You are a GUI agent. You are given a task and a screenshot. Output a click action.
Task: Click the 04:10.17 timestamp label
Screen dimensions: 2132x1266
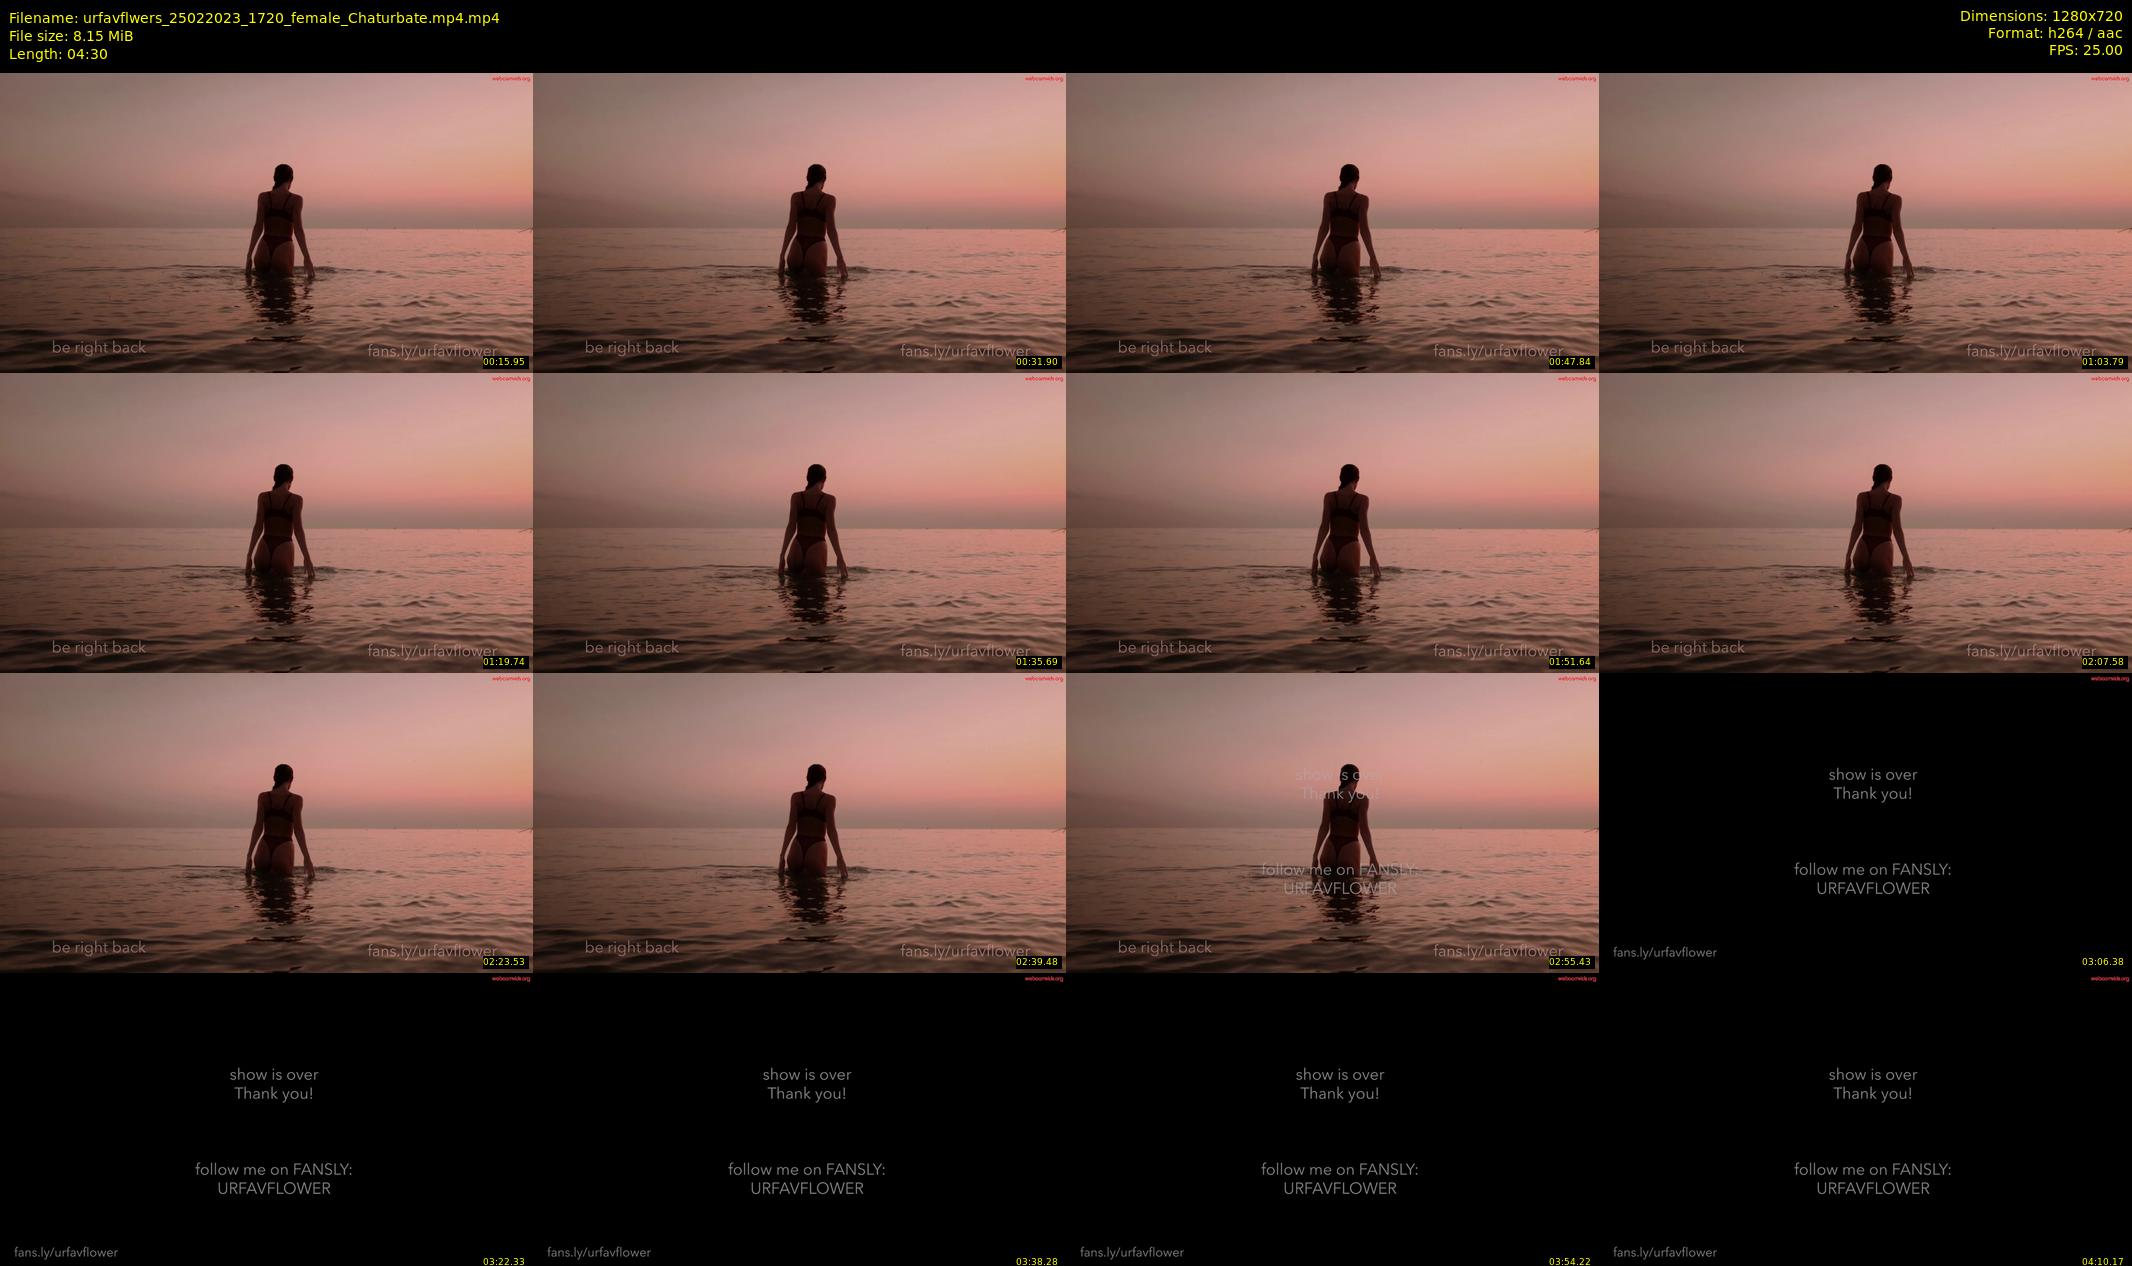pos(2103,1261)
